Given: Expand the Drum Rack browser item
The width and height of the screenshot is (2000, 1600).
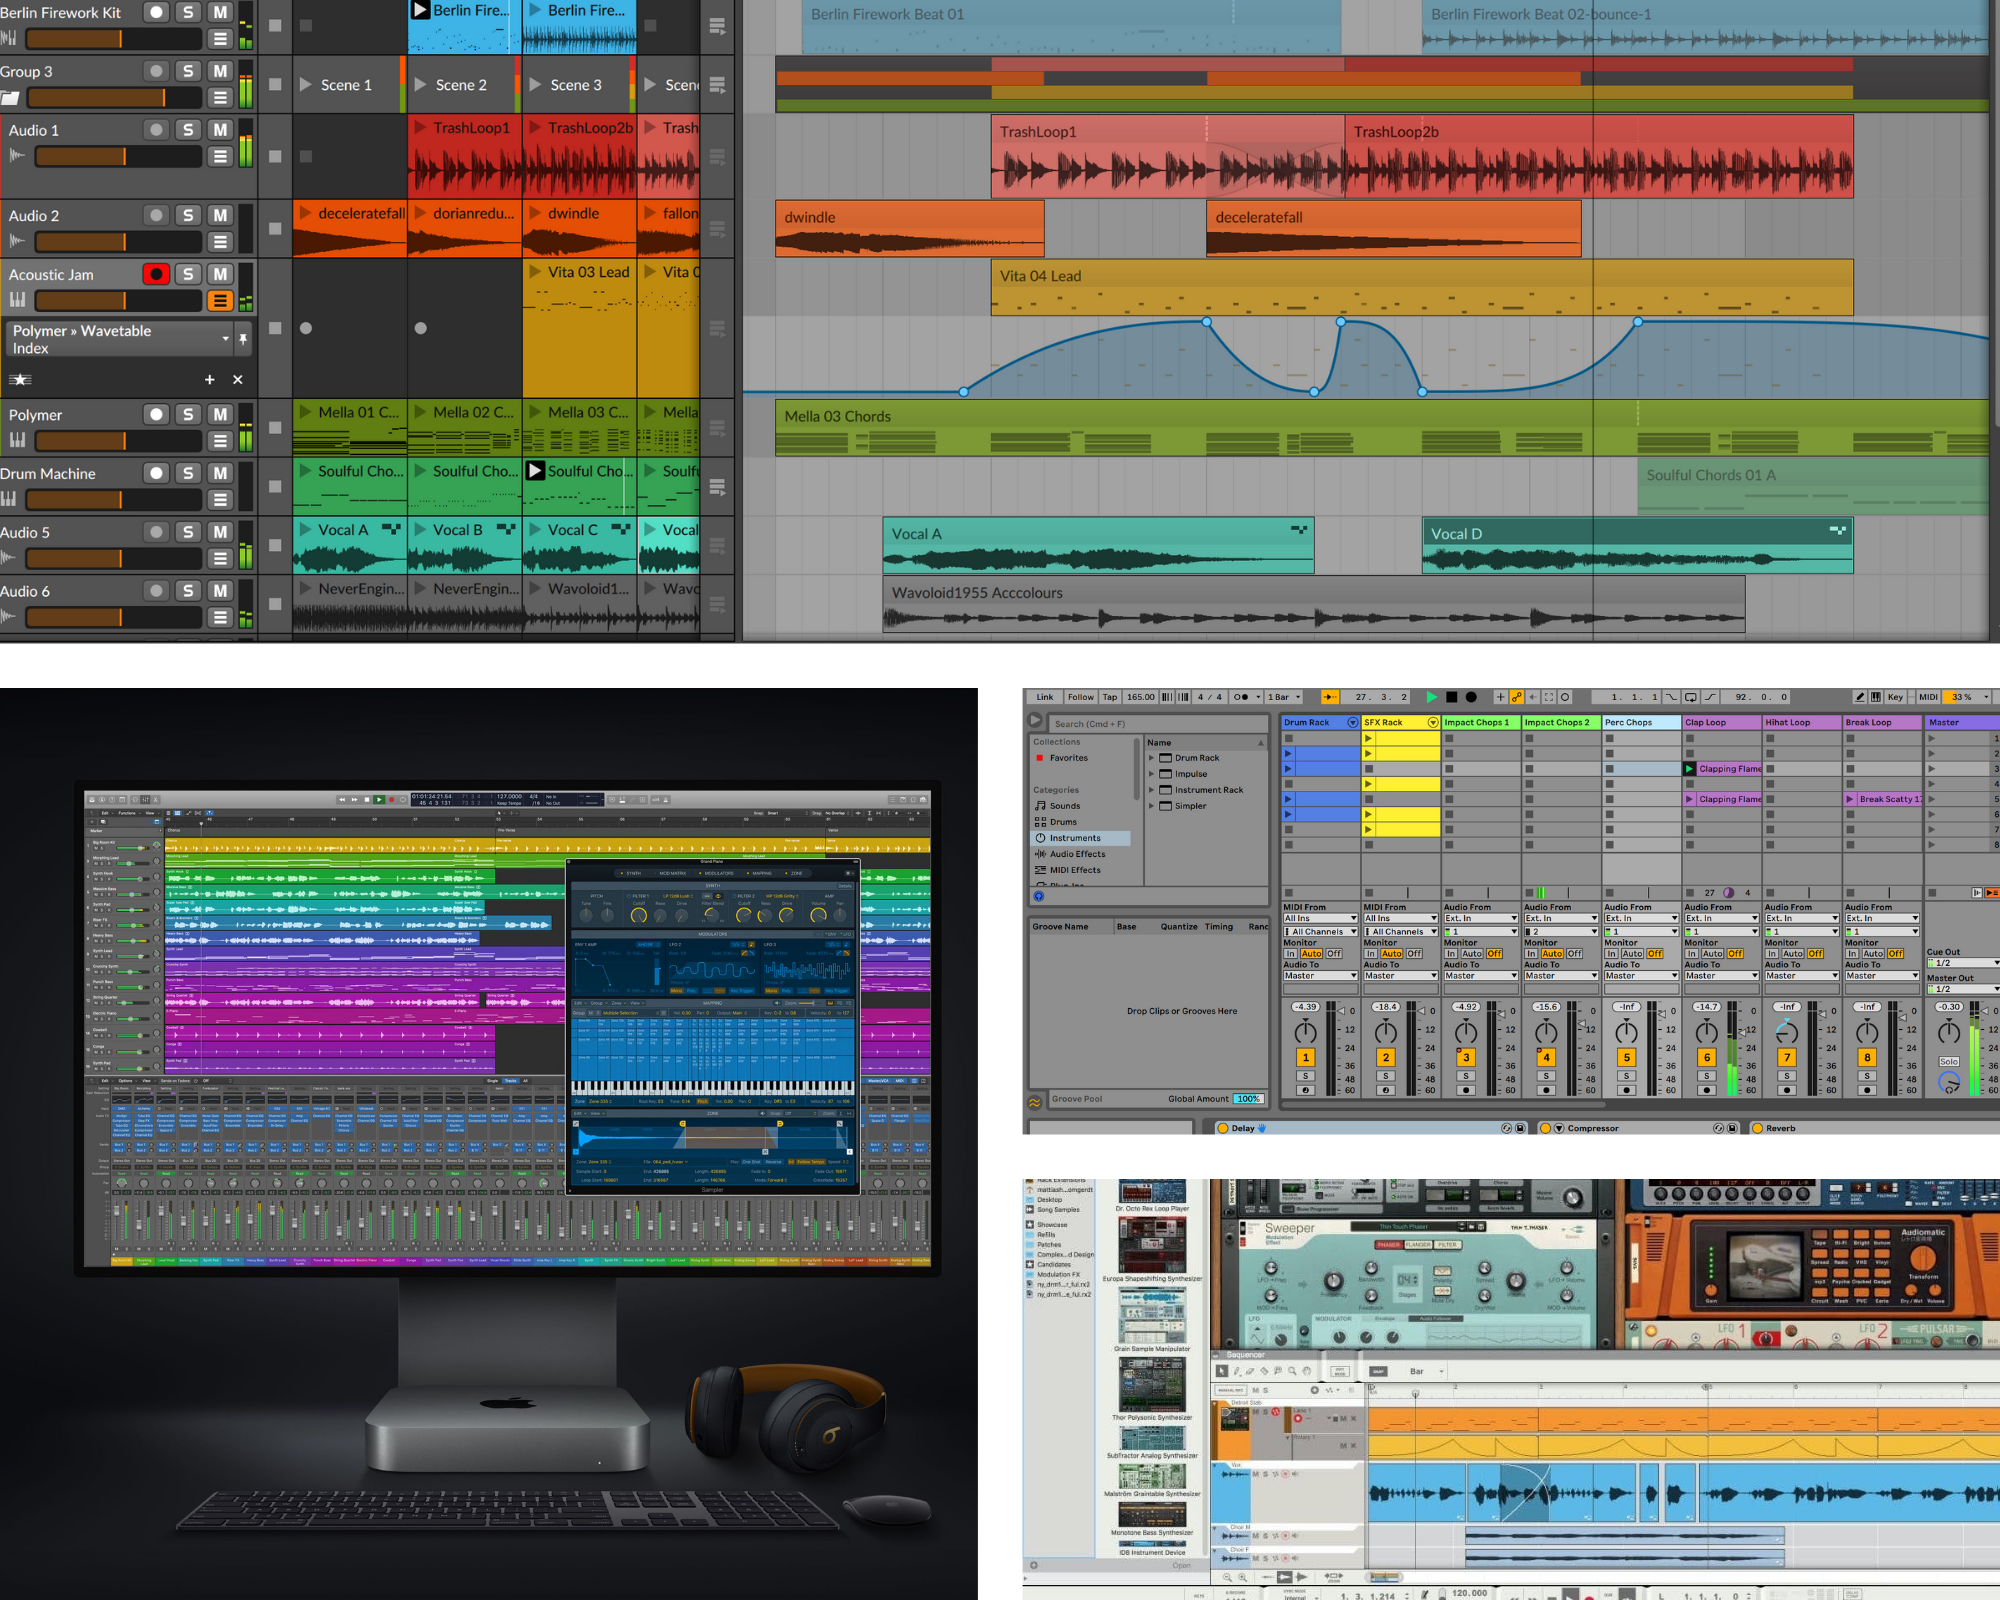Looking at the screenshot, I should point(1151,758).
